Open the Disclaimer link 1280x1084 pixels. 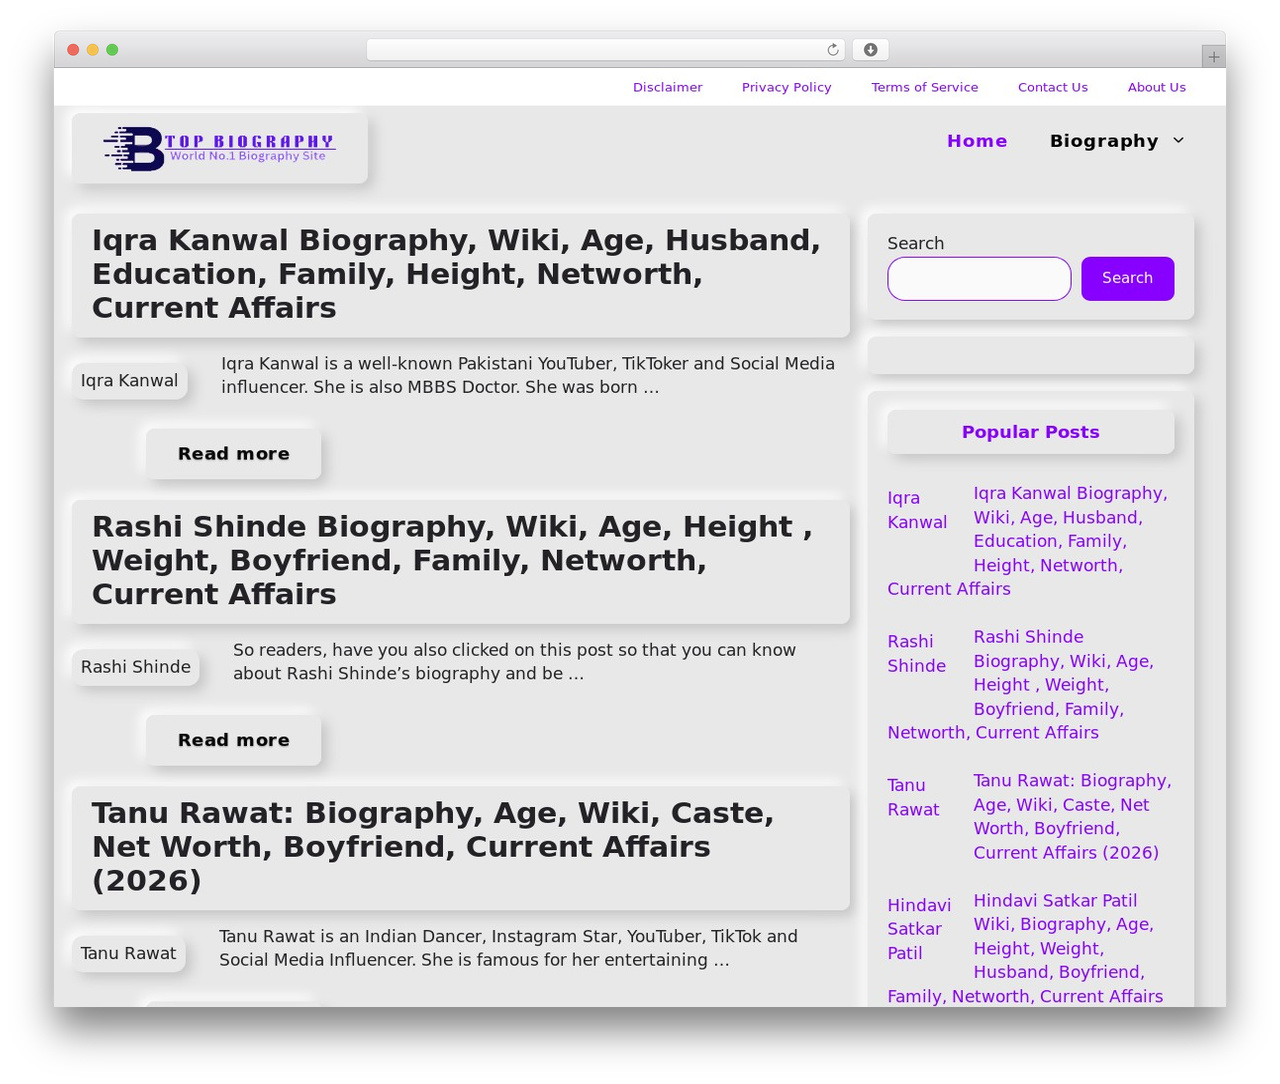668,87
